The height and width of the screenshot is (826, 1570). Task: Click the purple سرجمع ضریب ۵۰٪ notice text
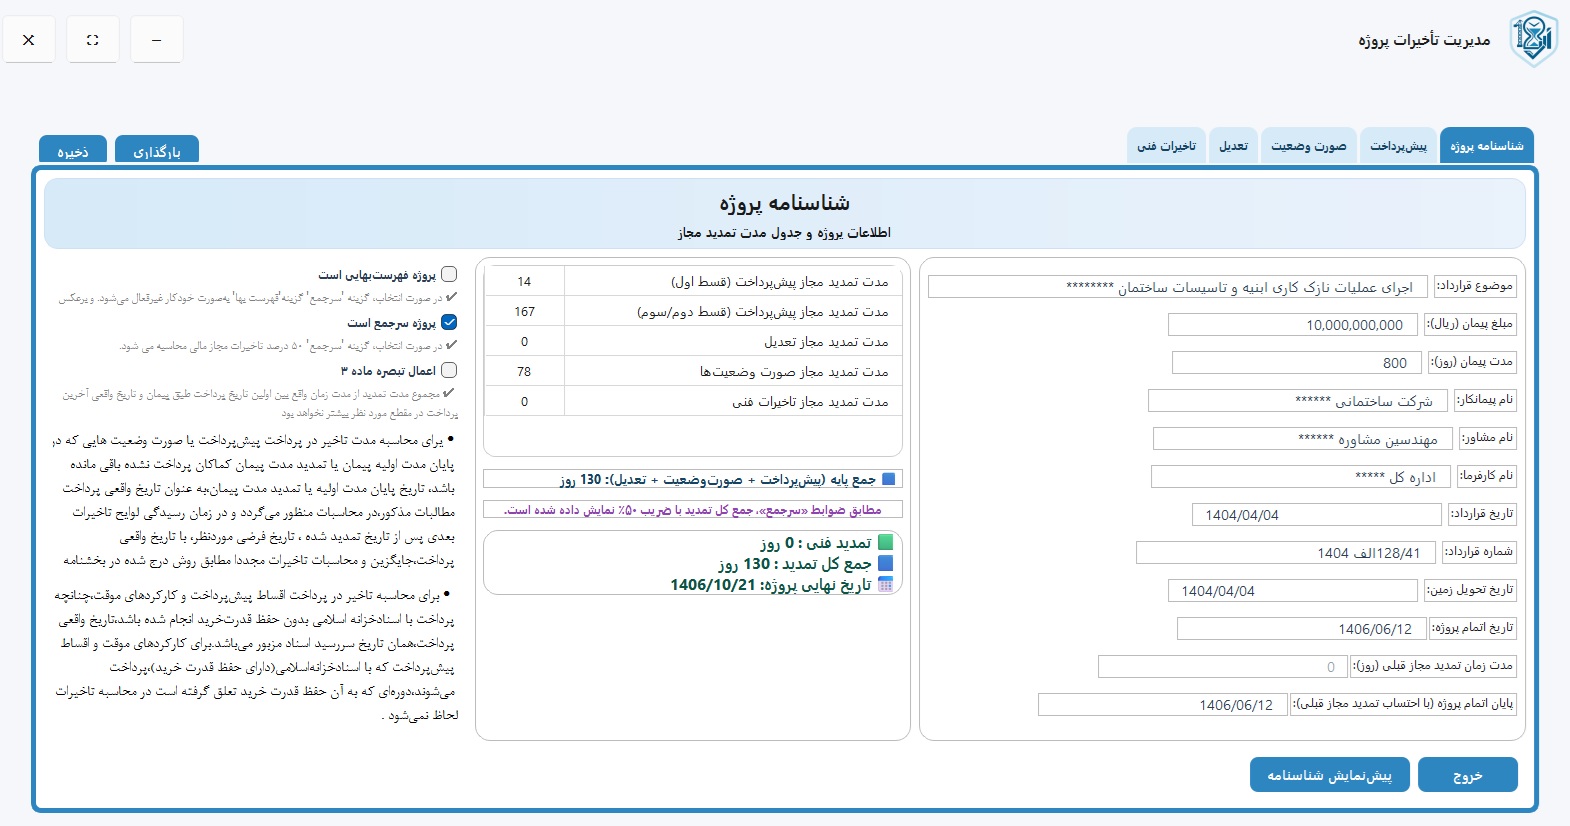[x=692, y=510]
